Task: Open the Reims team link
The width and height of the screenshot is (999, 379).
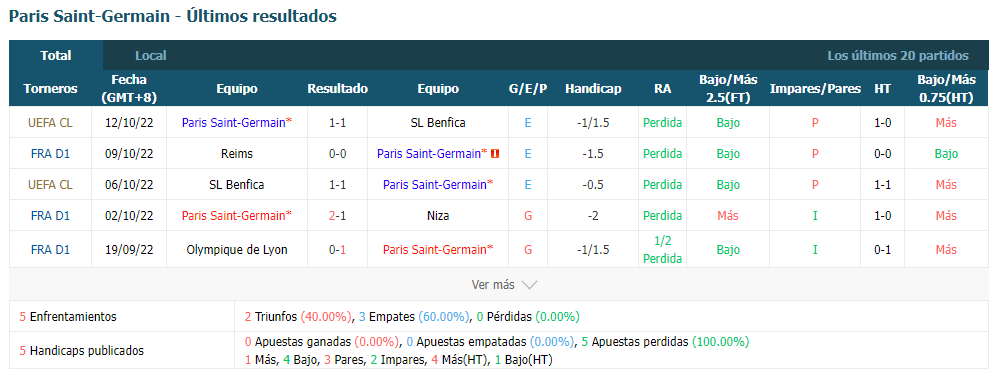Action: (237, 154)
